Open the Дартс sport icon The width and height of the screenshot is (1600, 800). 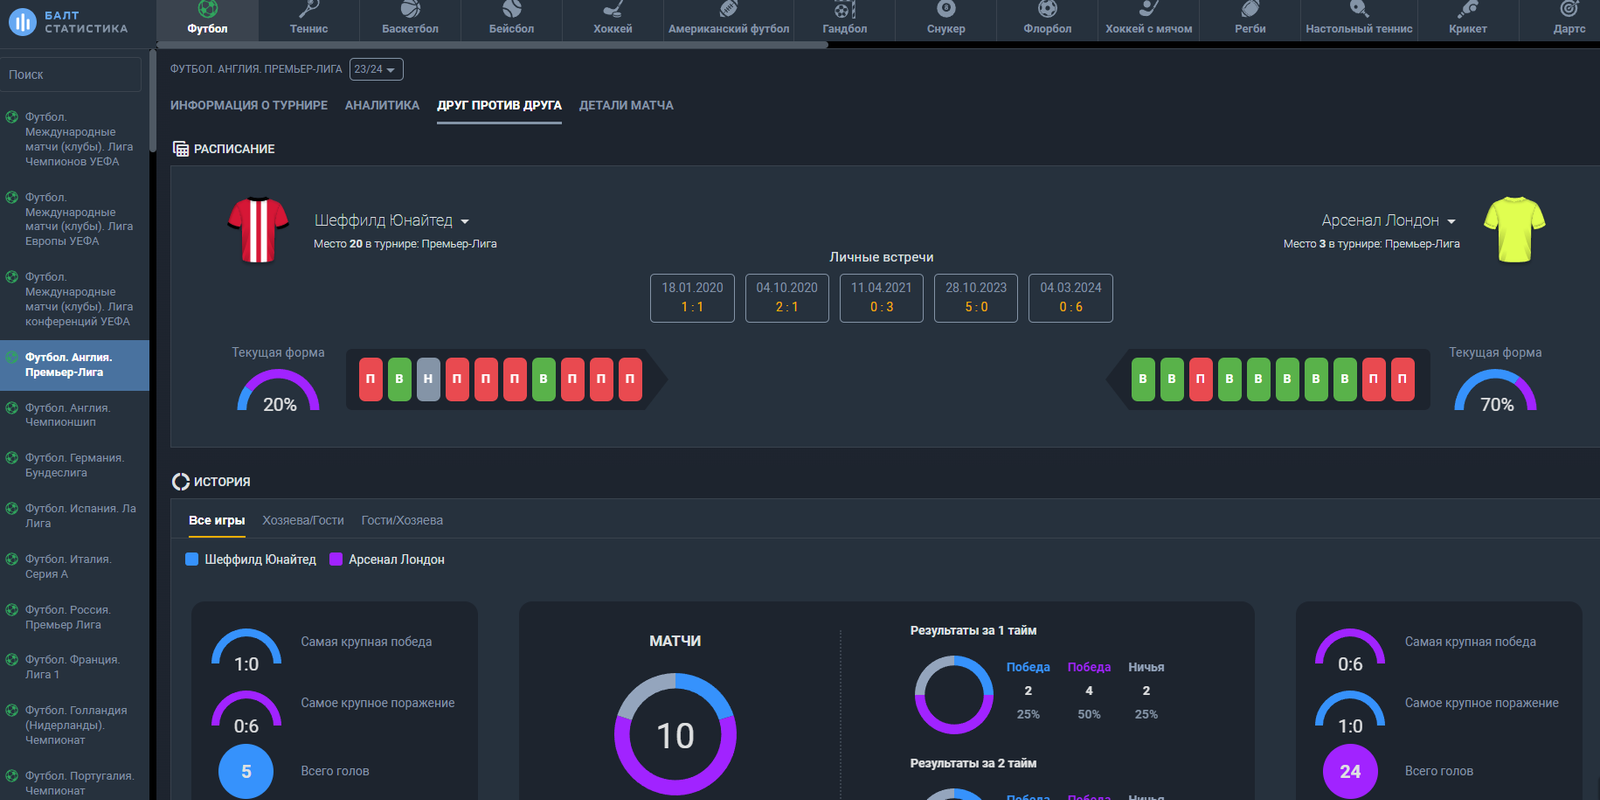coord(1569,9)
